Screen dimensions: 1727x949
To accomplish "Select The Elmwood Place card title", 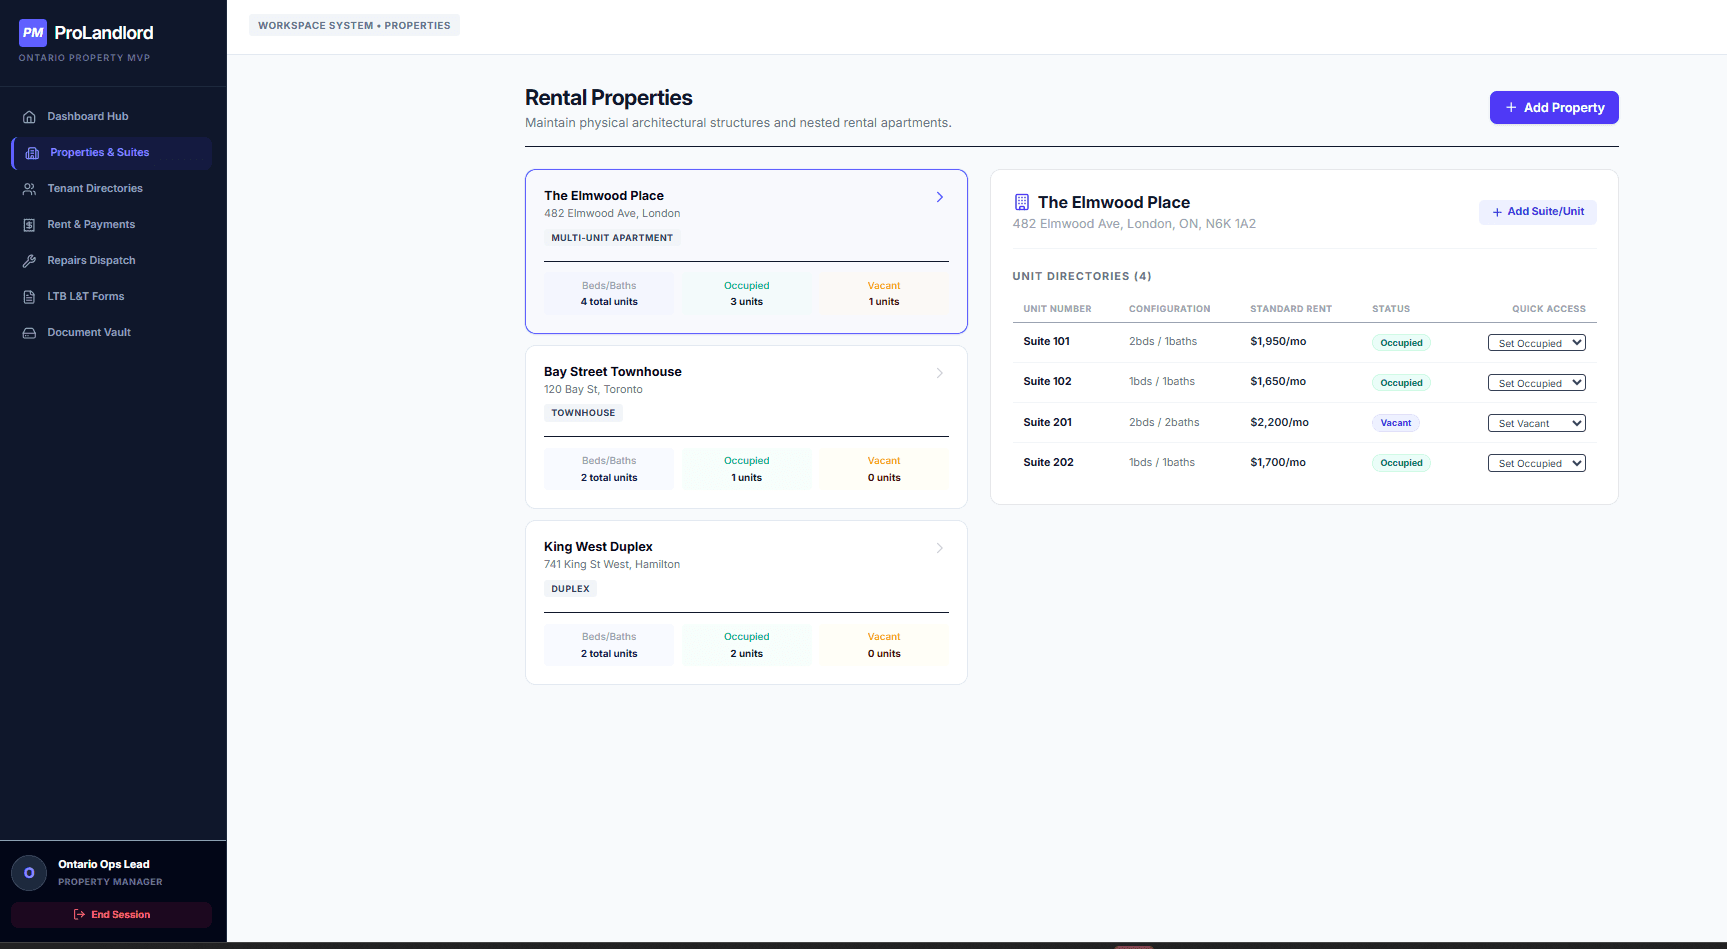I will click(604, 196).
